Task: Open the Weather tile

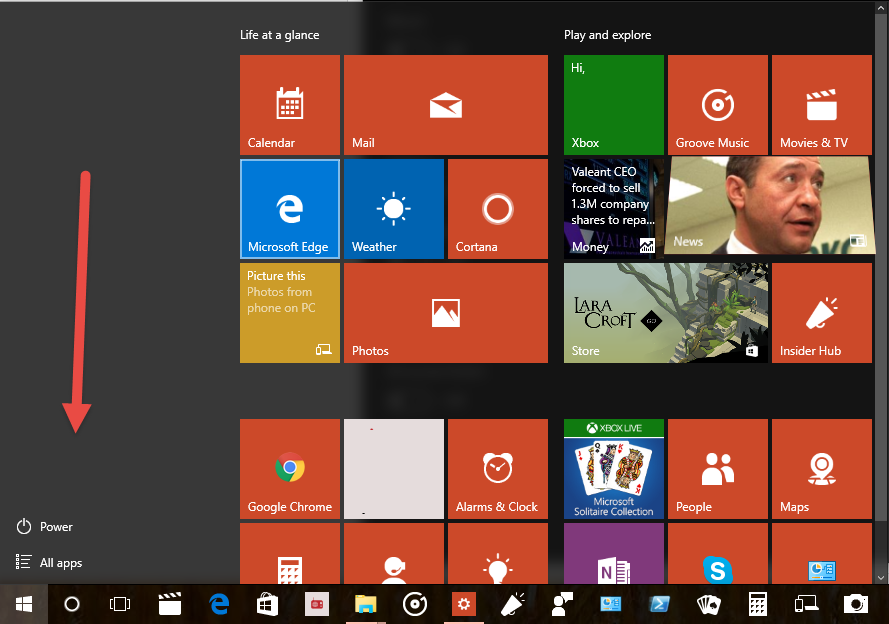Action: pos(393,209)
